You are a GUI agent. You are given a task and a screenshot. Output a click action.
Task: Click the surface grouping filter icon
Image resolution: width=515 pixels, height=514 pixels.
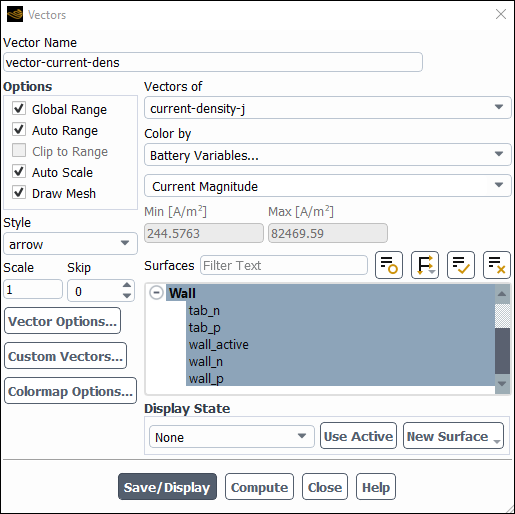click(425, 265)
